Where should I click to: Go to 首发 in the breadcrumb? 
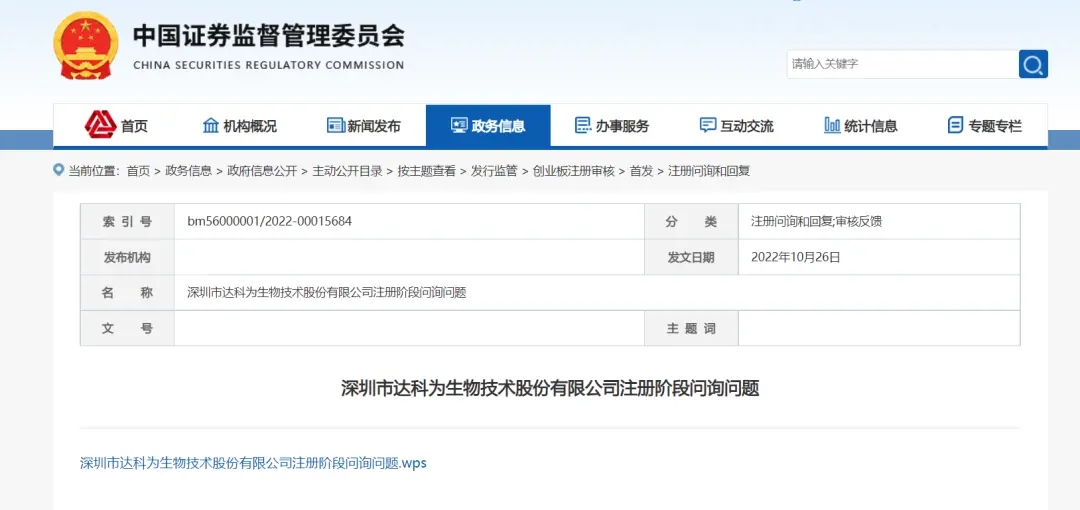click(x=641, y=171)
